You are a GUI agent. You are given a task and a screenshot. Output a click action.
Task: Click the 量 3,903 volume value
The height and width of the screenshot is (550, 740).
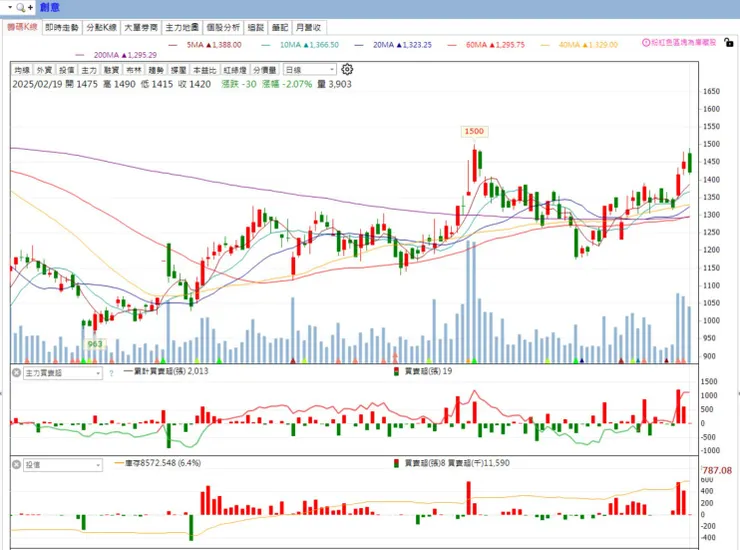[334, 84]
